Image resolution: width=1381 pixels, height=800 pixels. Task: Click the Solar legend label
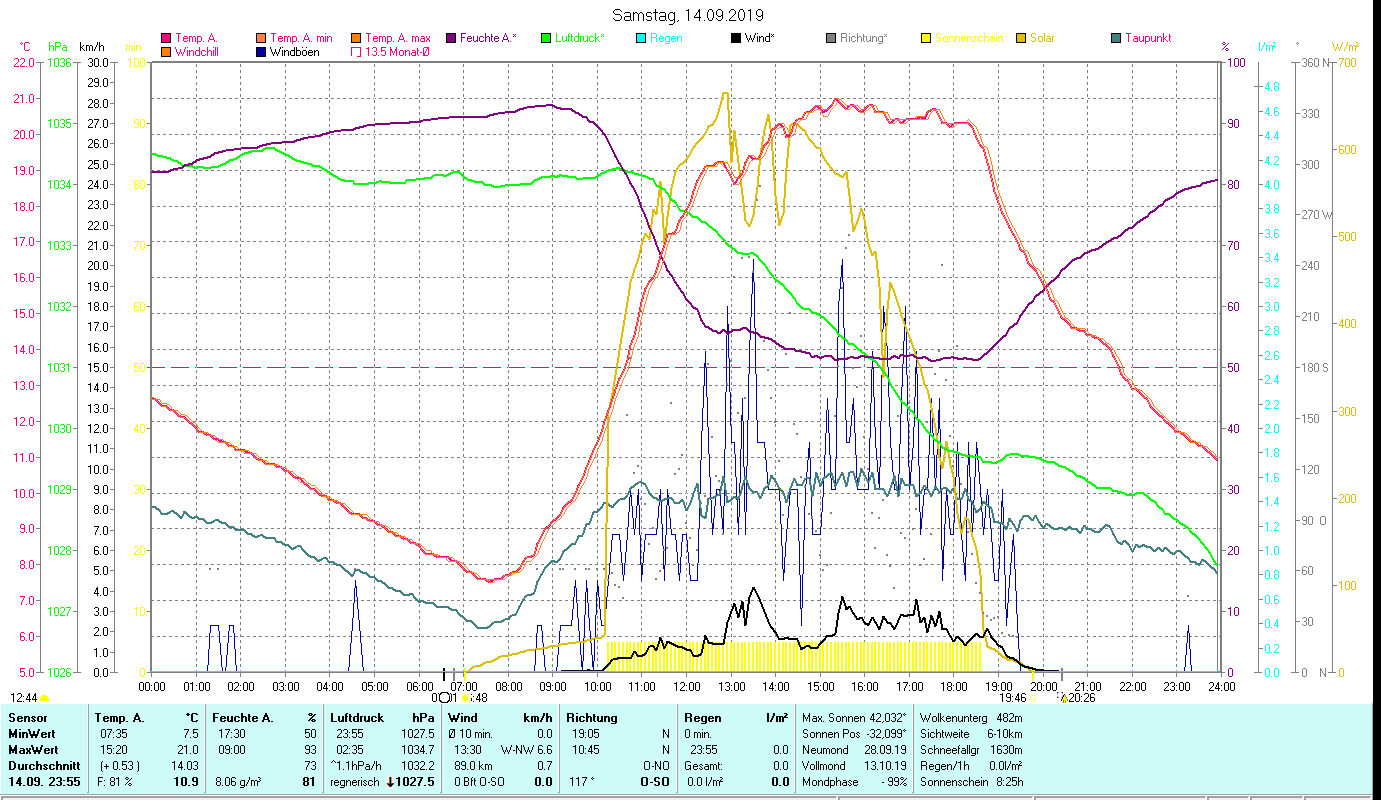coord(1041,38)
